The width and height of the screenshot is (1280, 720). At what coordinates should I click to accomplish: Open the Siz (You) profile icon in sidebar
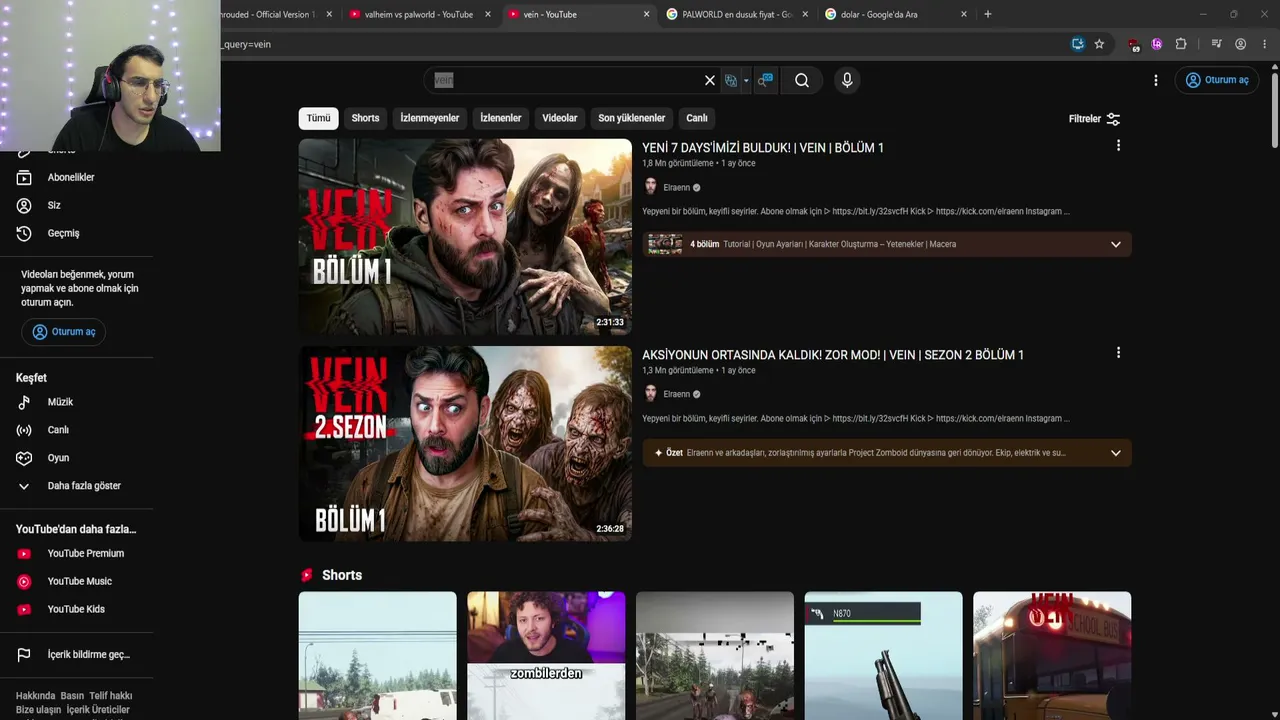pos(24,205)
